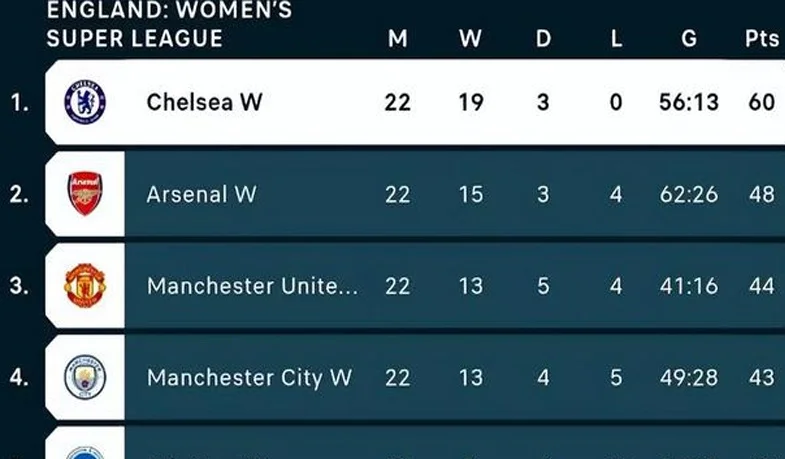This screenshot has height=459, width=785.
Task: Click Manchester City's 49:28 goals value
Action: pos(689,378)
